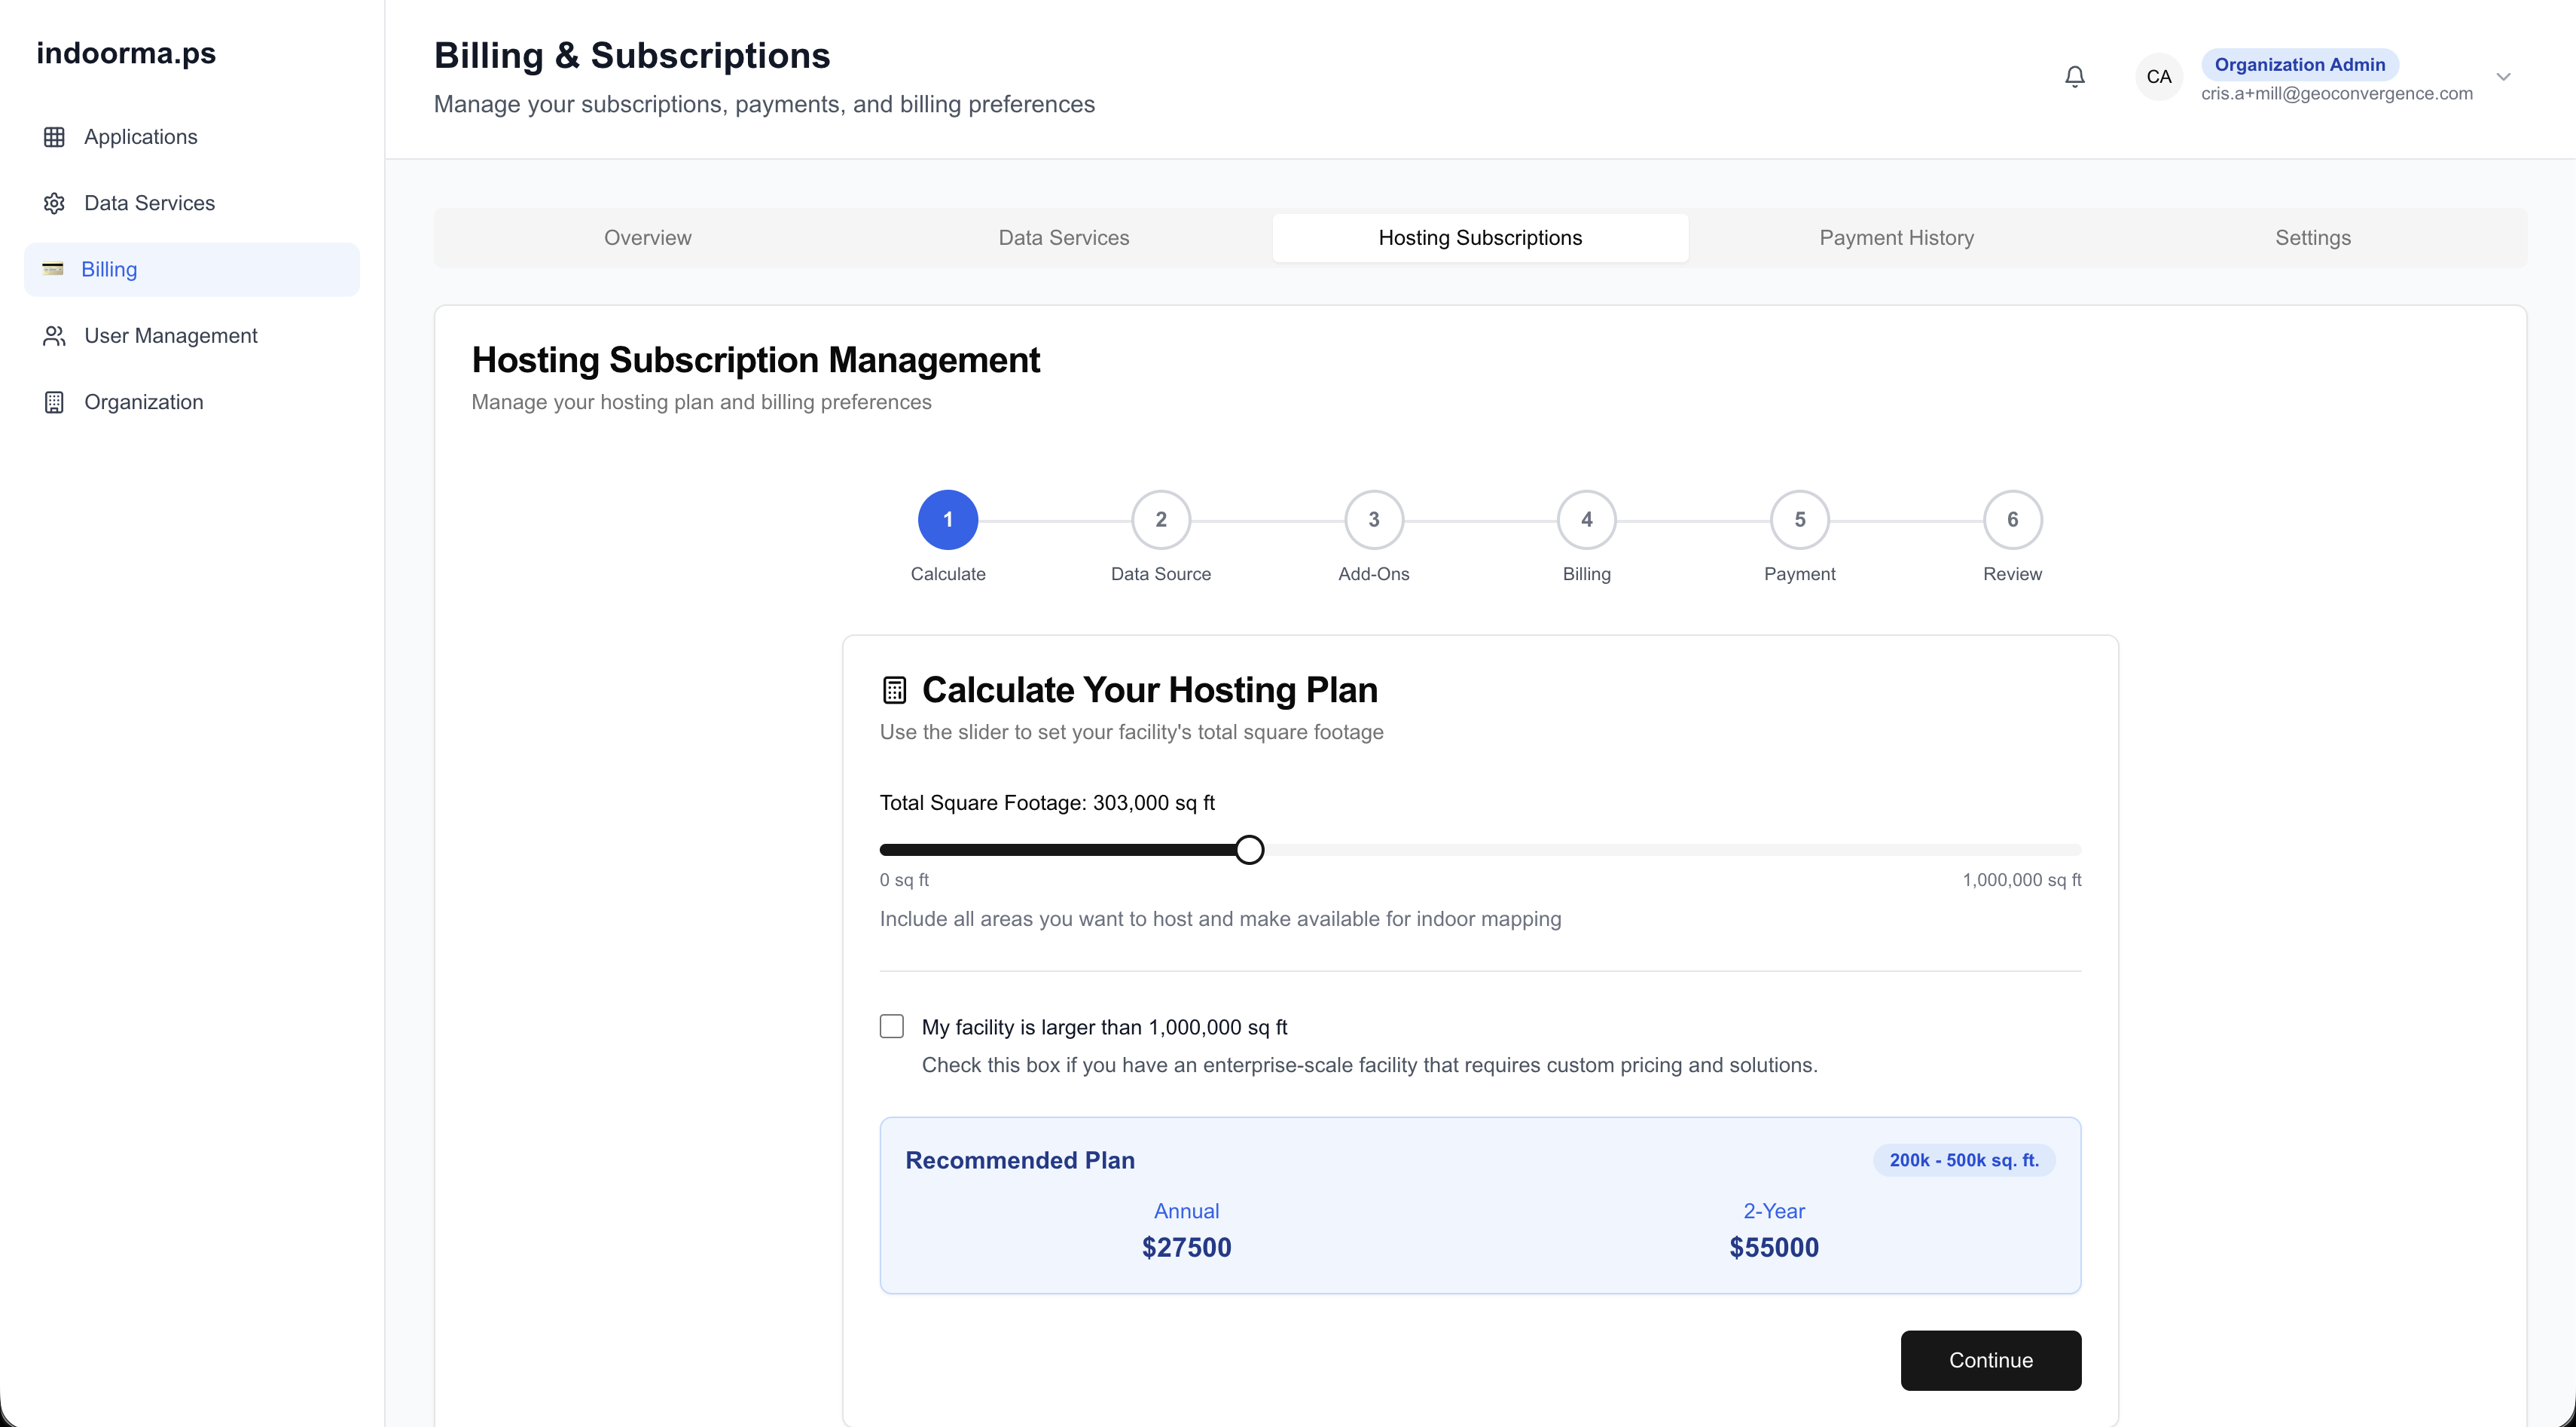Click step 6 Review circle
Viewport: 2576px width, 1427px height.
point(2013,520)
